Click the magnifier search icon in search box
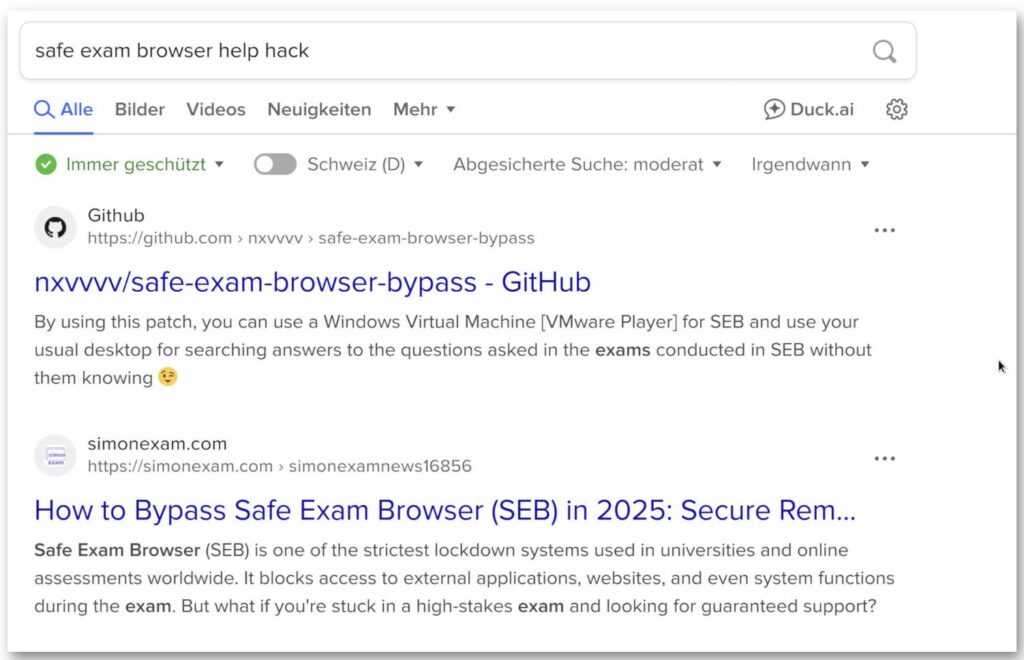 pyautogui.click(x=884, y=51)
